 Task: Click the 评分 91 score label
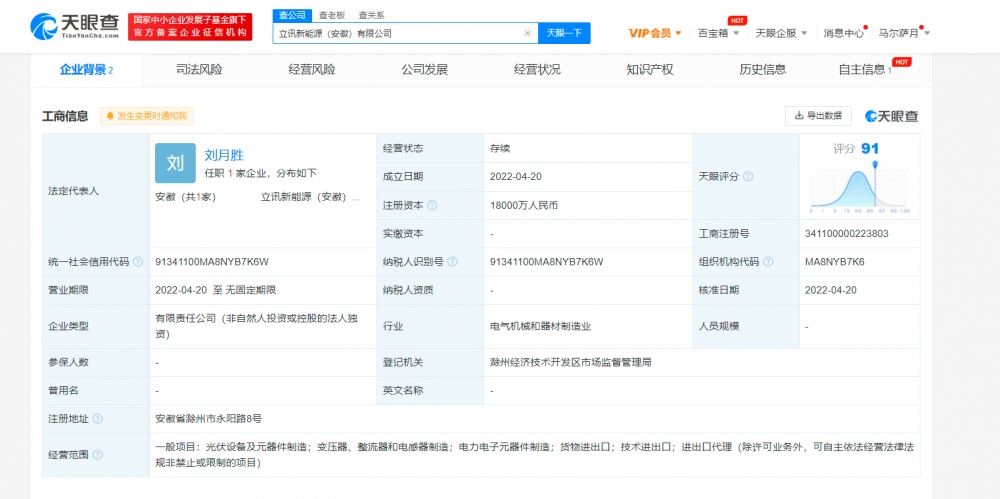click(x=856, y=149)
